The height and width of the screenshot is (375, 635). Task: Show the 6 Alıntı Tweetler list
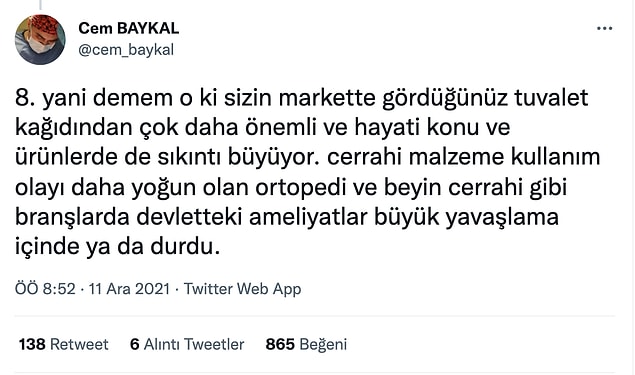[x=187, y=345]
